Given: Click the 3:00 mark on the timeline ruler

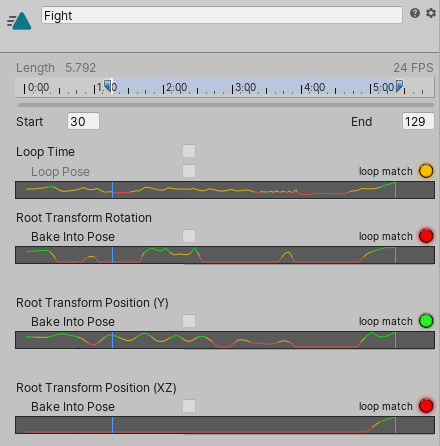Looking at the screenshot, I should (246, 88).
